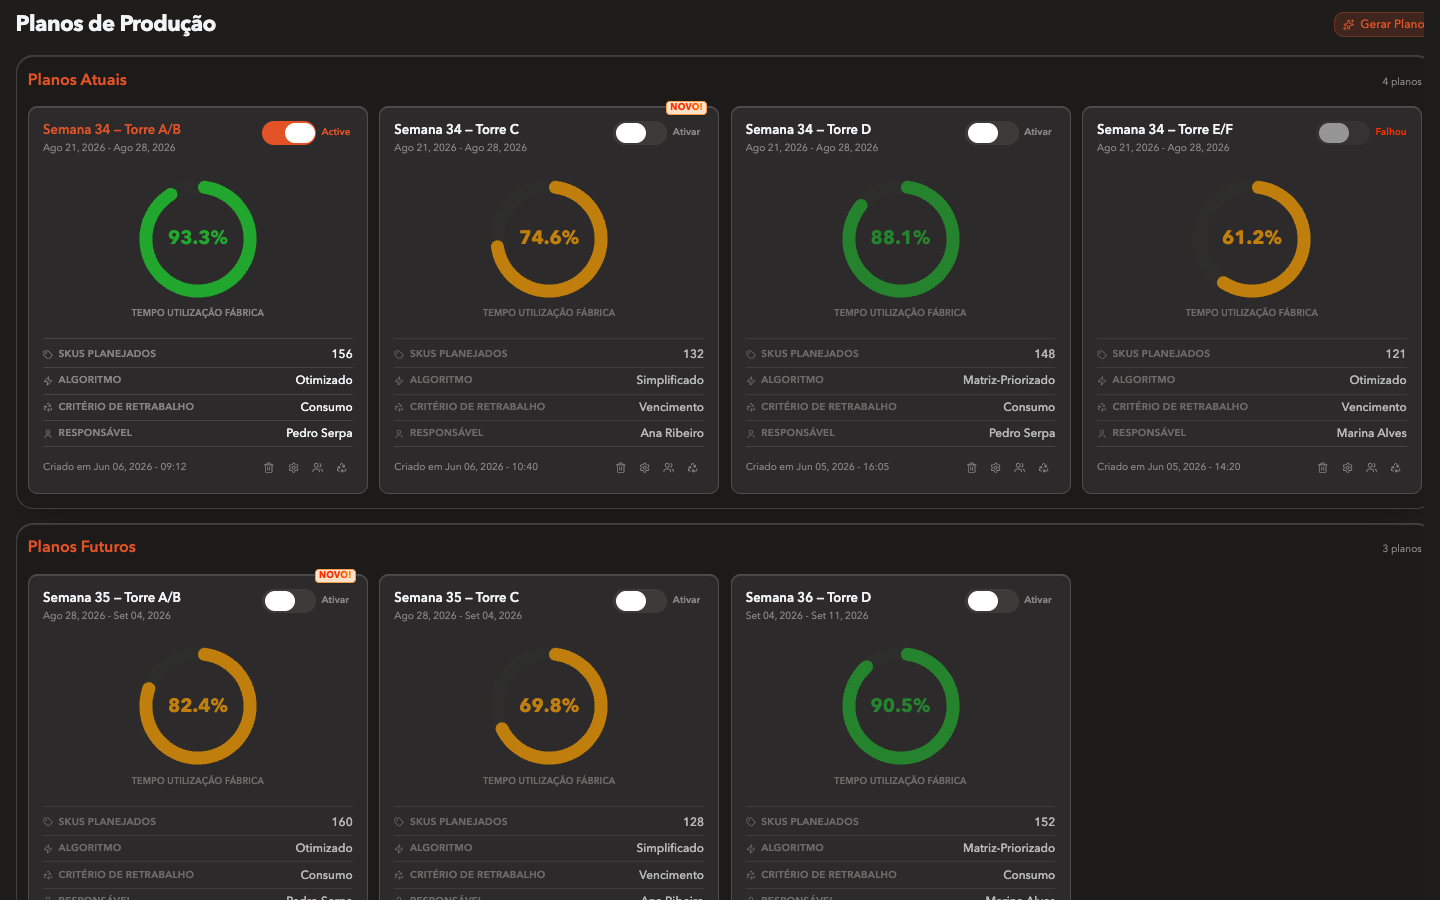1440x900 pixels.
Task: Open settings gear for Semana 34 – Torre A/B
Action: (x=294, y=468)
